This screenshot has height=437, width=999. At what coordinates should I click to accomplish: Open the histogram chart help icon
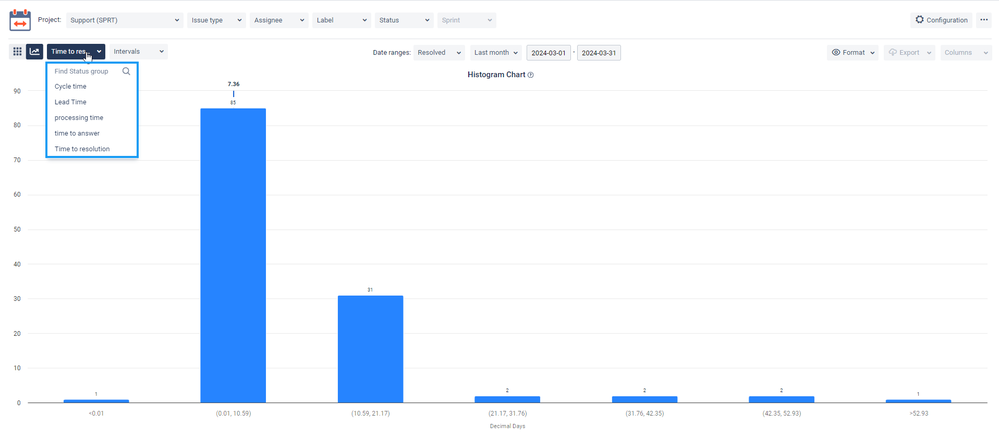[x=531, y=75]
